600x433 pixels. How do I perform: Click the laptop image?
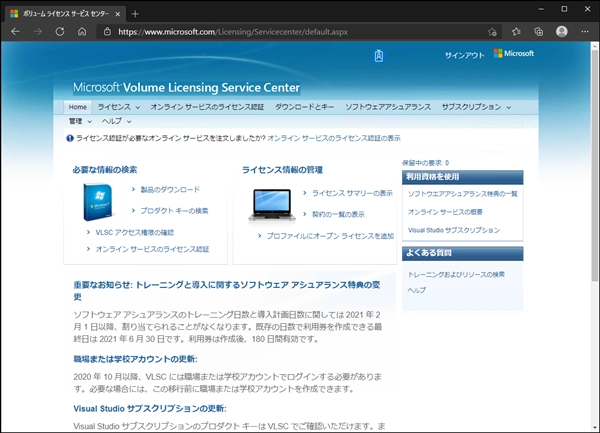coord(272,205)
